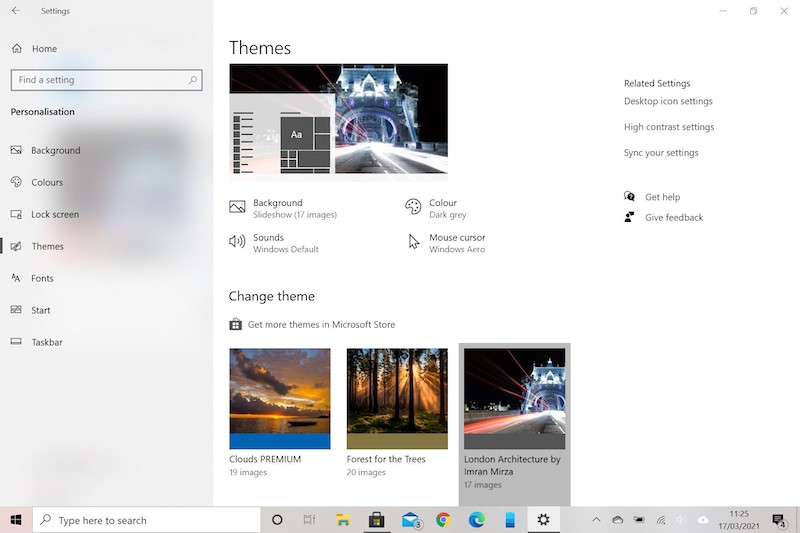Open theme Colour Dark grey option
This screenshot has width=800, height=533.
(436, 209)
